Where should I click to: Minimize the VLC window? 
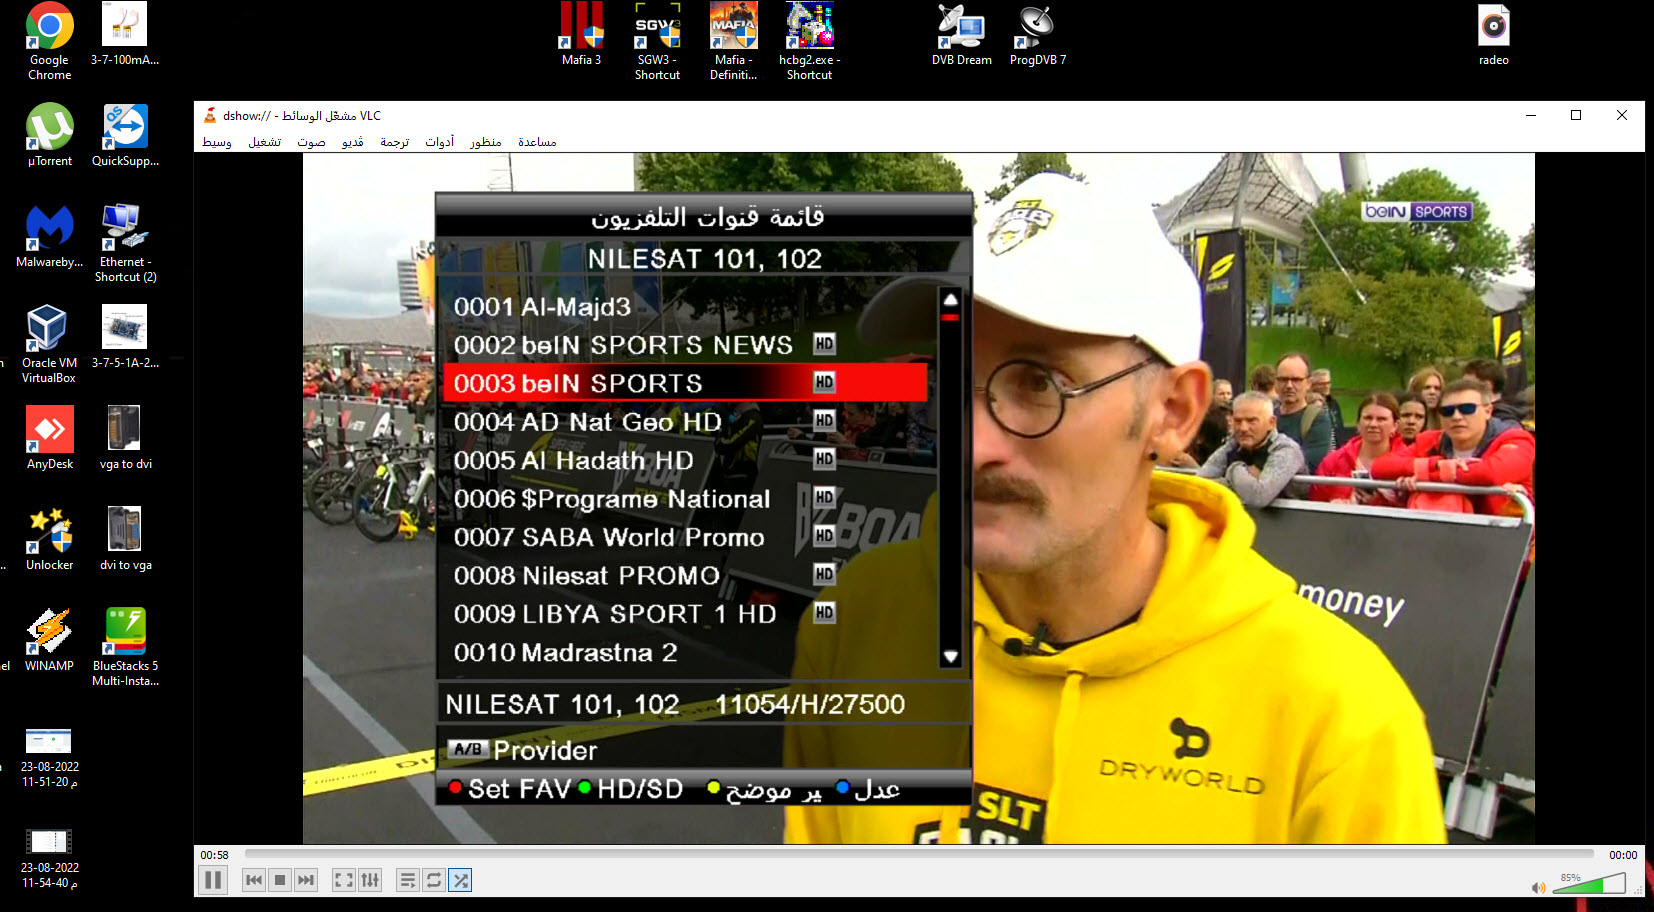click(1530, 116)
